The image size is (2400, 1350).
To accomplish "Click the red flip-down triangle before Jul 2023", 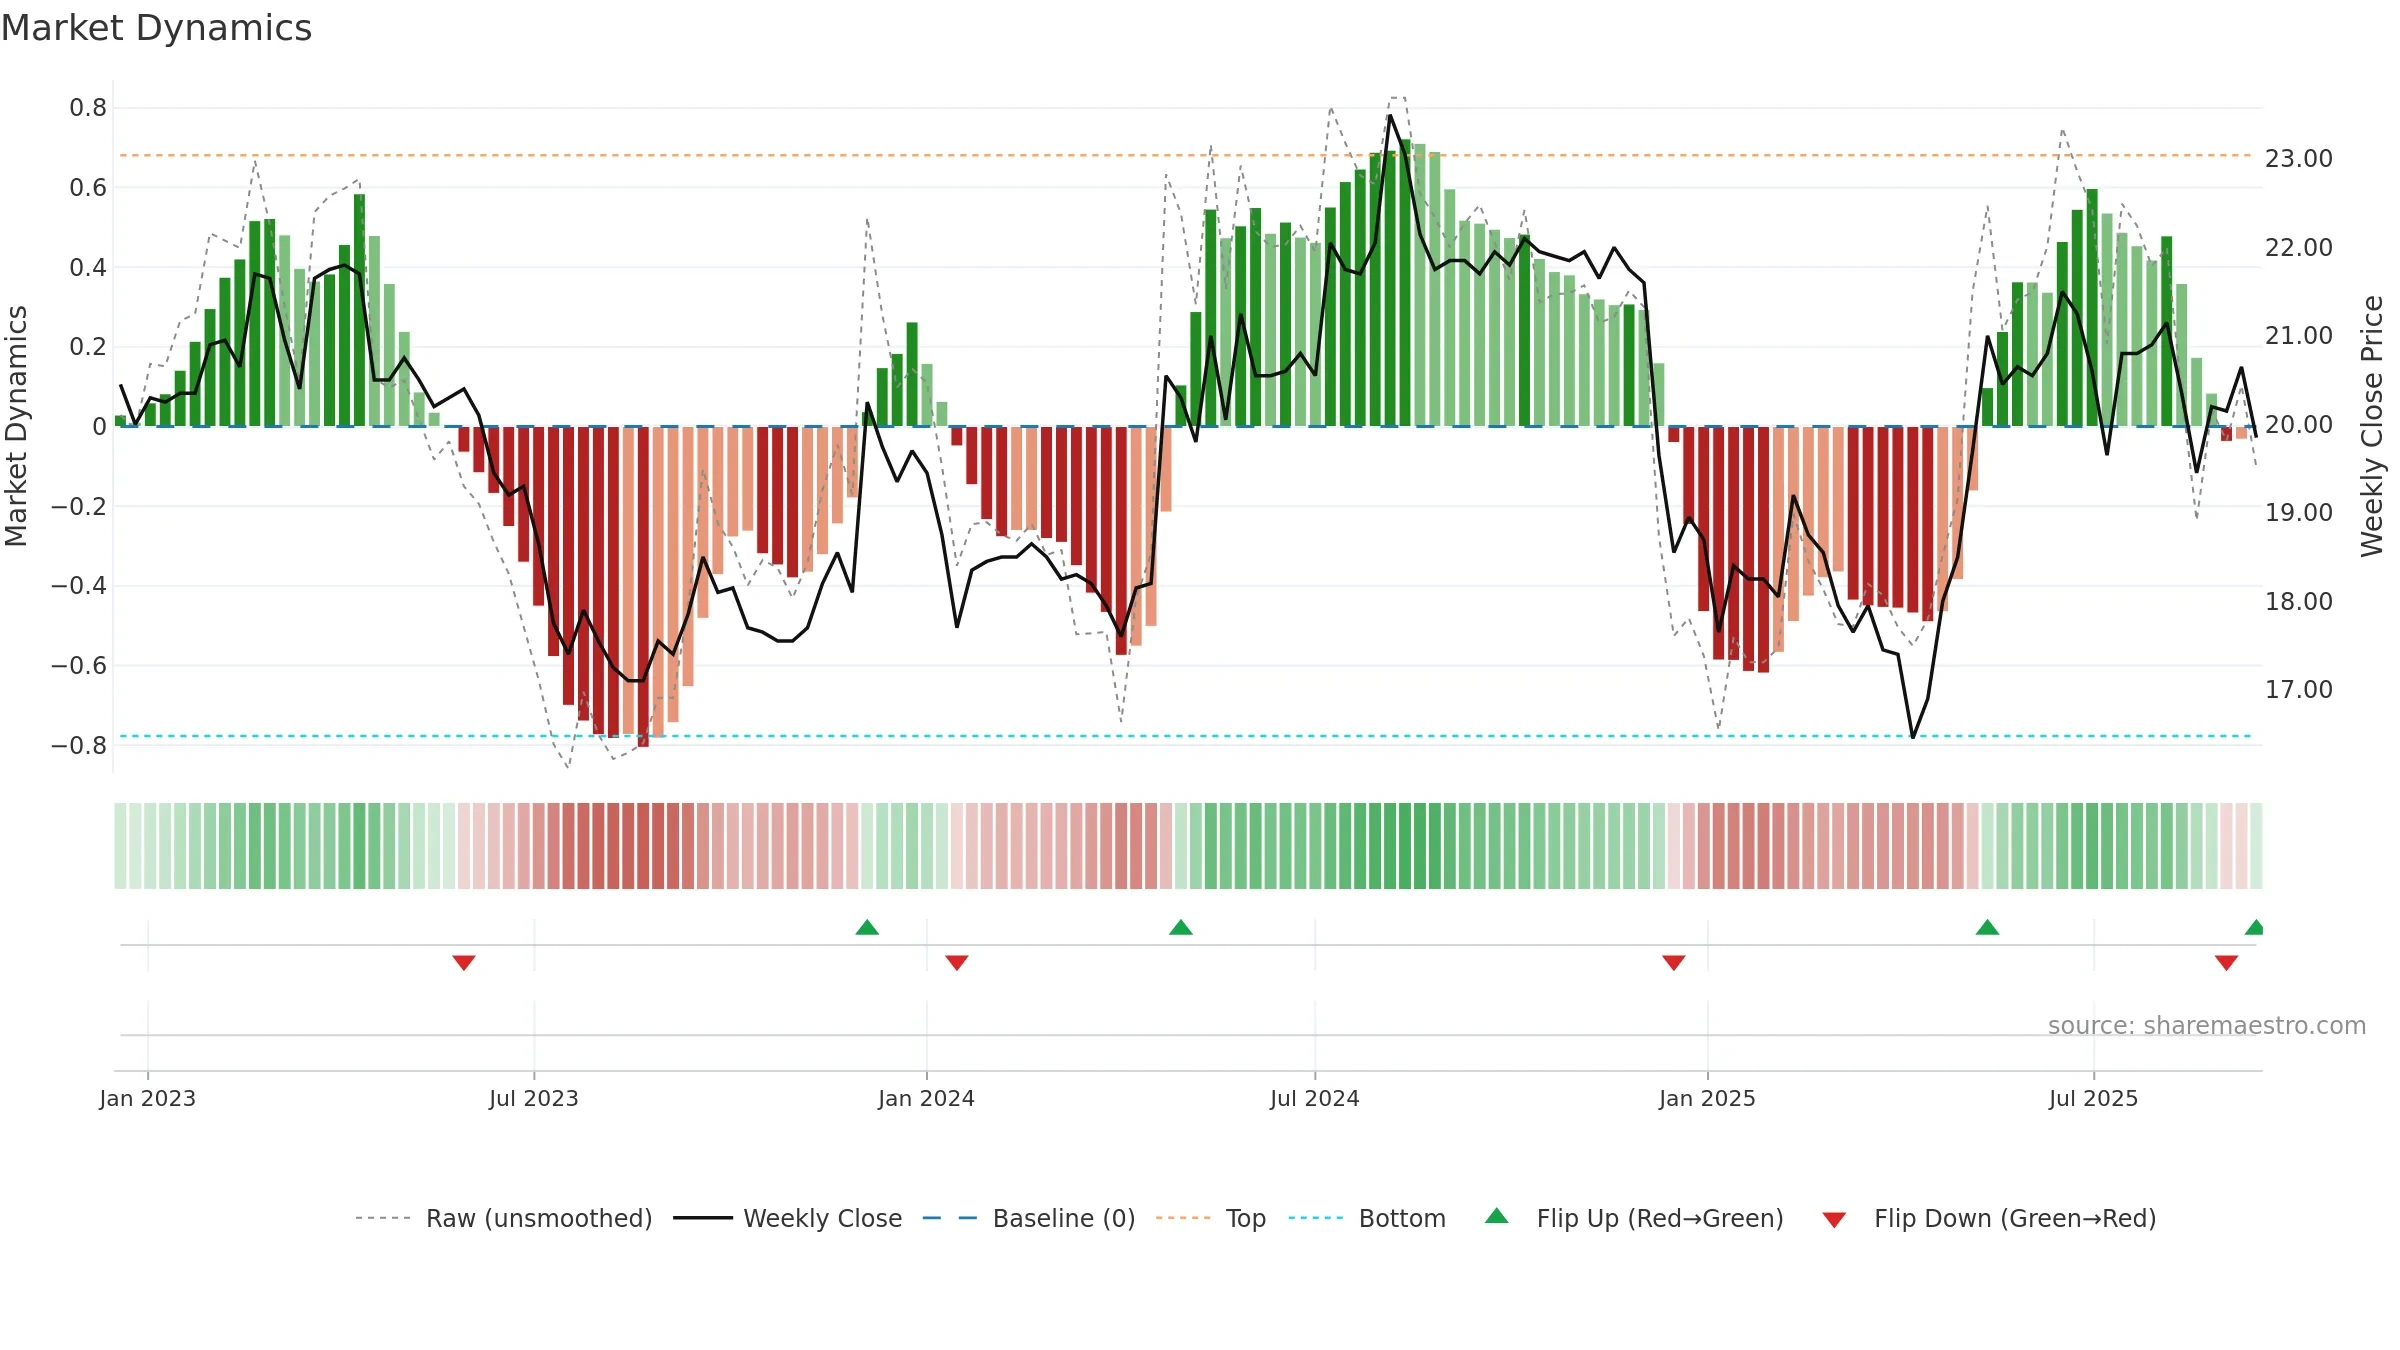I will pos(464,962).
